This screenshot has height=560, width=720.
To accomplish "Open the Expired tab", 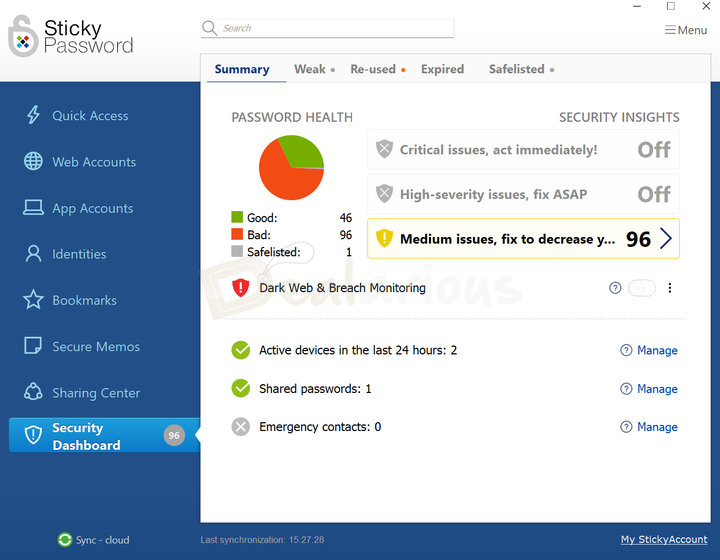I will coord(443,69).
